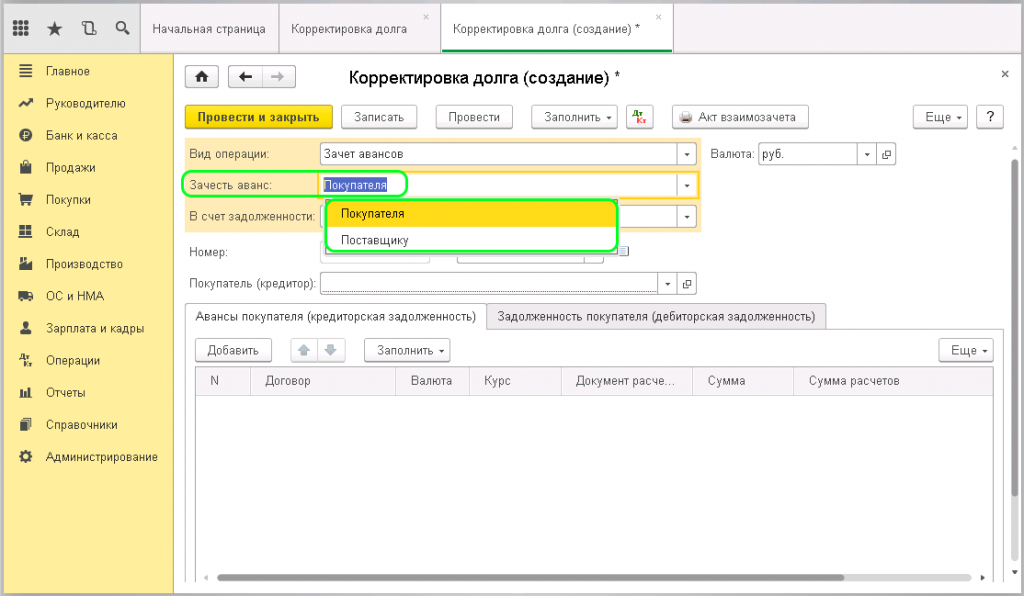Click the Search magnifier icon
The image size is (1024, 596).
[x=122, y=29]
